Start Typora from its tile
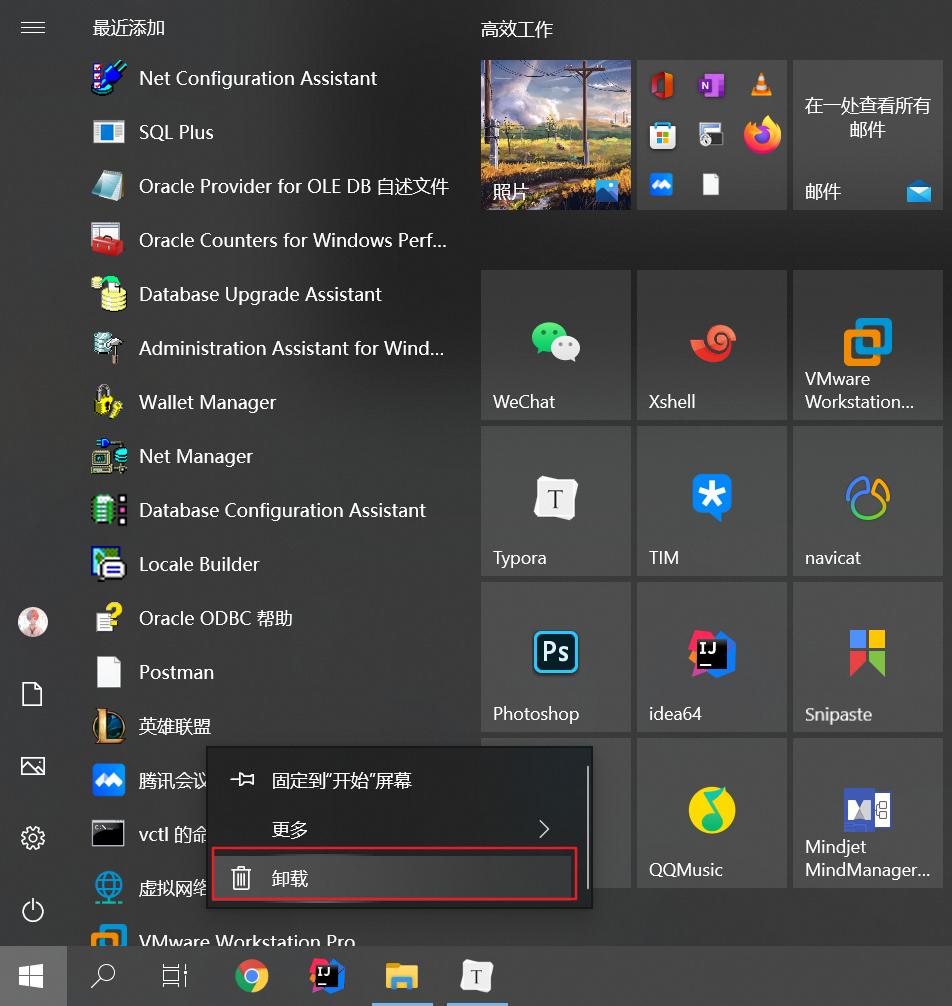The width and height of the screenshot is (952, 1006). click(x=555, y=501)
